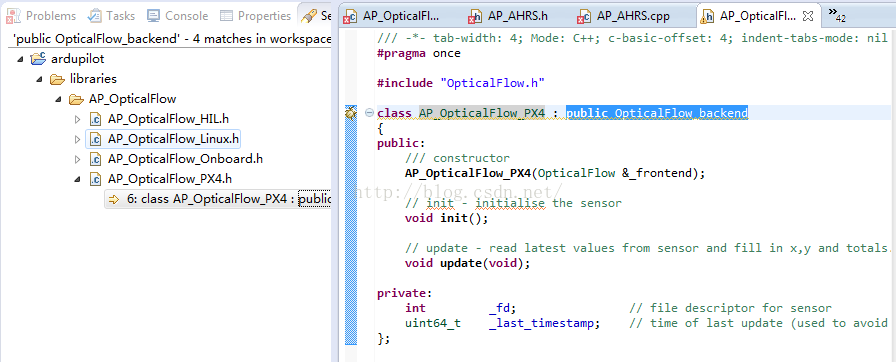Click the AP_OpticalFlow_Onboard.h file icon

95,159
